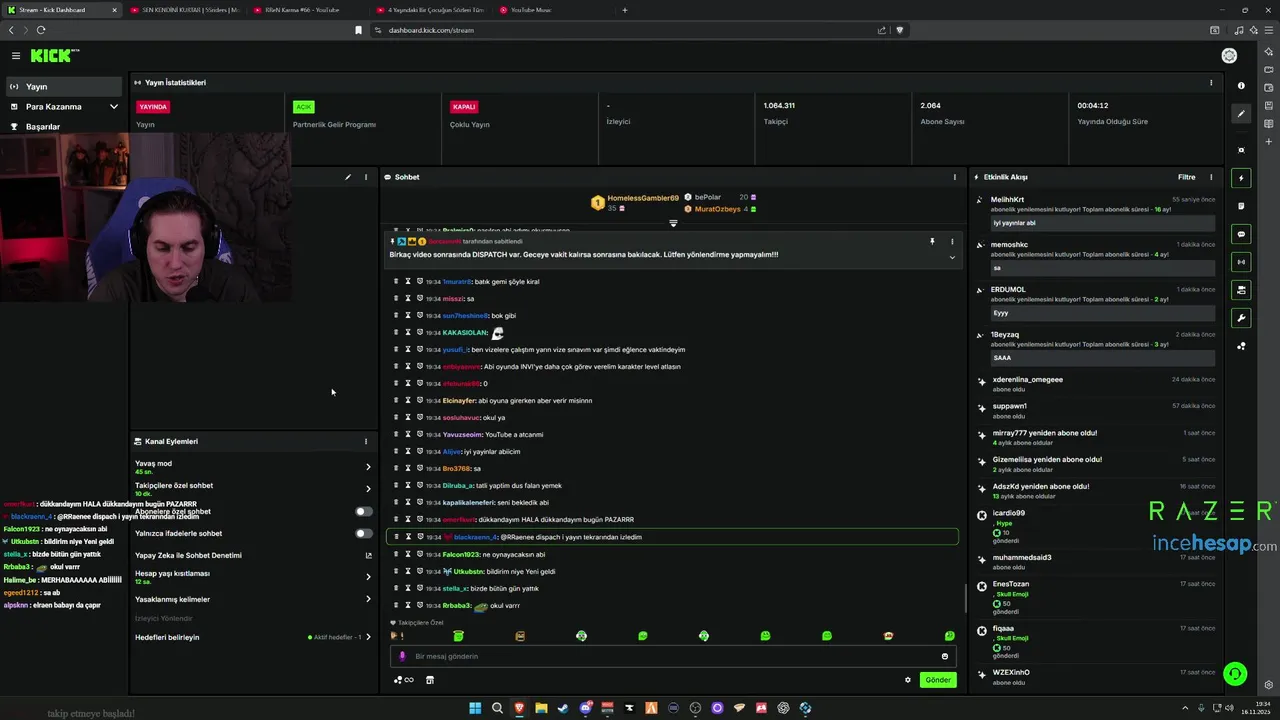The height and width of the screenshot is (720, 1280).
Task: Open Windows Start menu
Action: pyautogui.click(x=475, y=708)
